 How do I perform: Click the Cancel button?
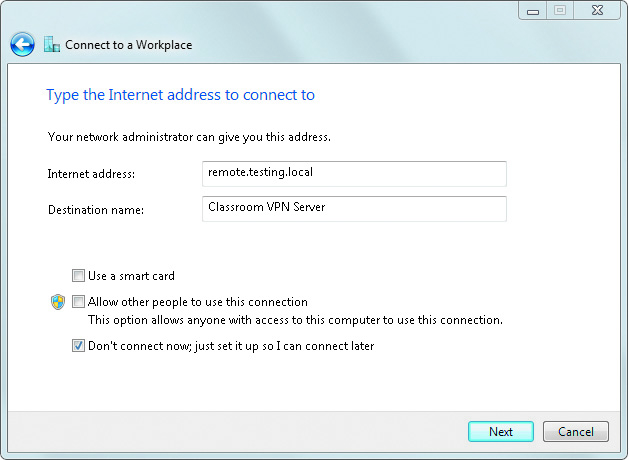coord(576,432)
